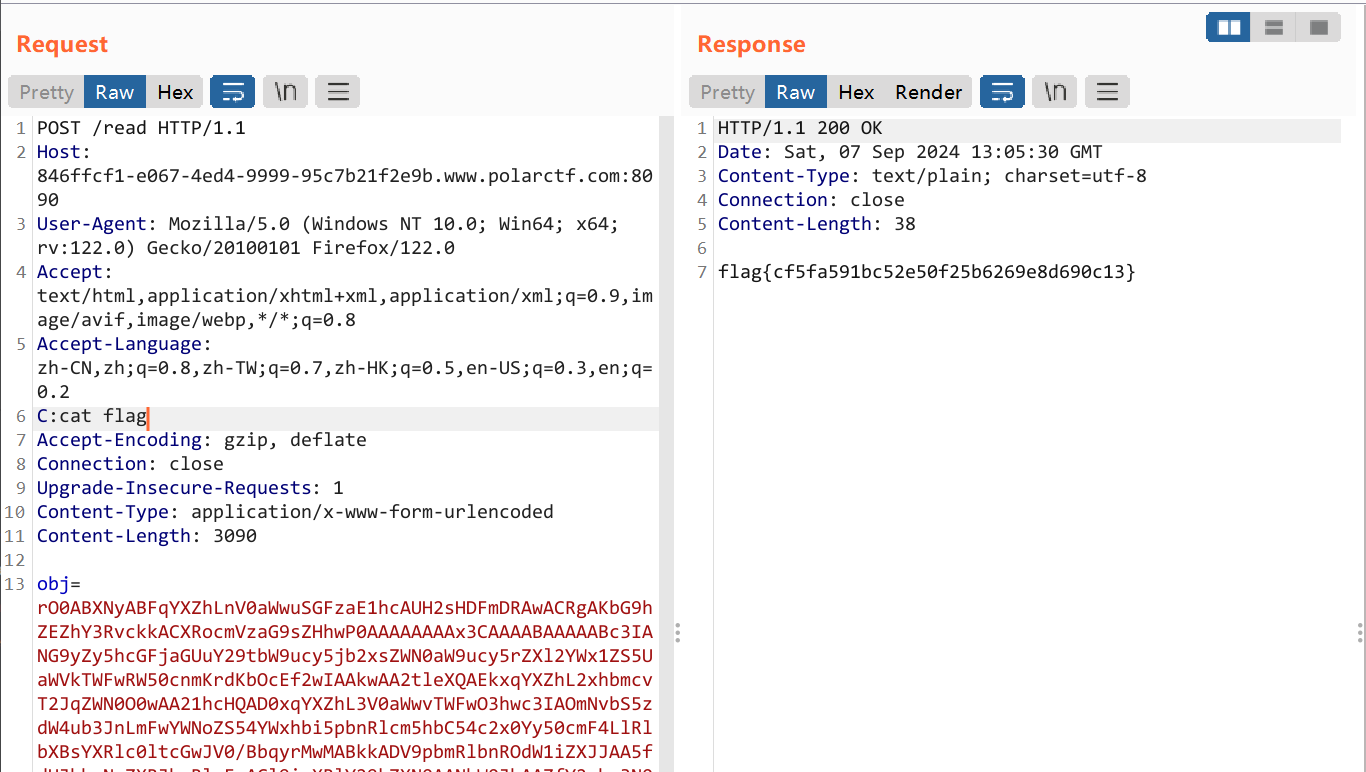The width and height of the screenshot is (1366, 772).
Task: Open Request panel hamburger options menu
Action: [338, 92]
